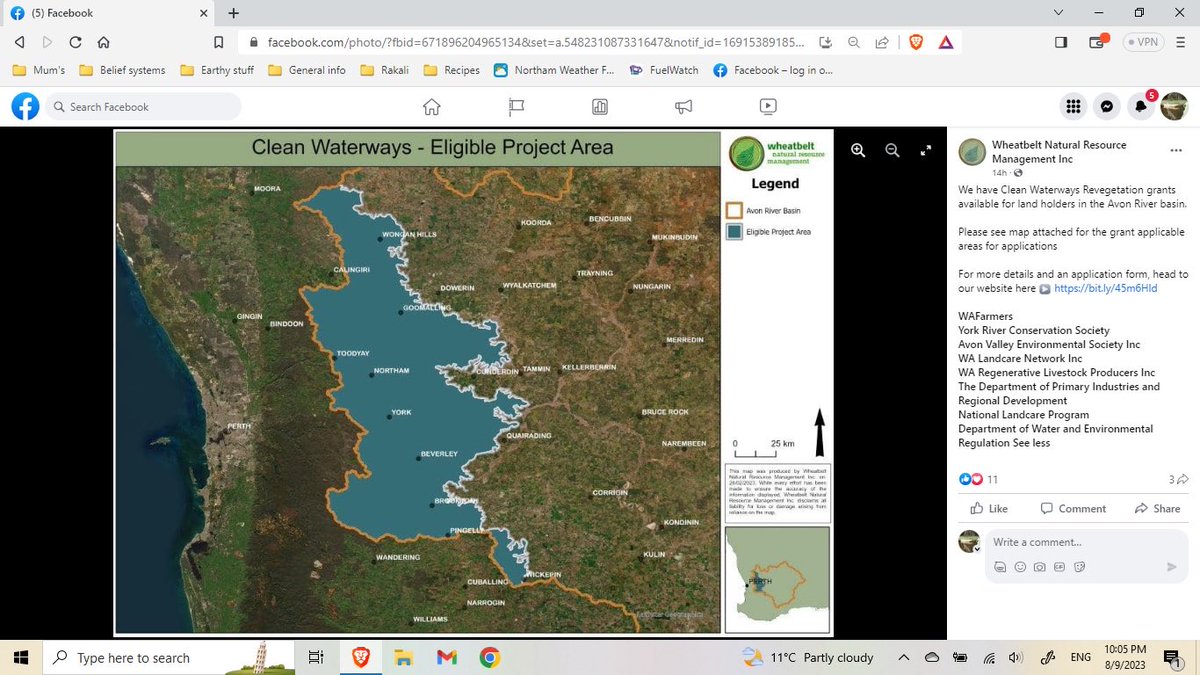Image resolution: width=1200 pixels, height=675 pixels.
Task: Insert an emoji in comment
Action: (x=1020, y=566)
